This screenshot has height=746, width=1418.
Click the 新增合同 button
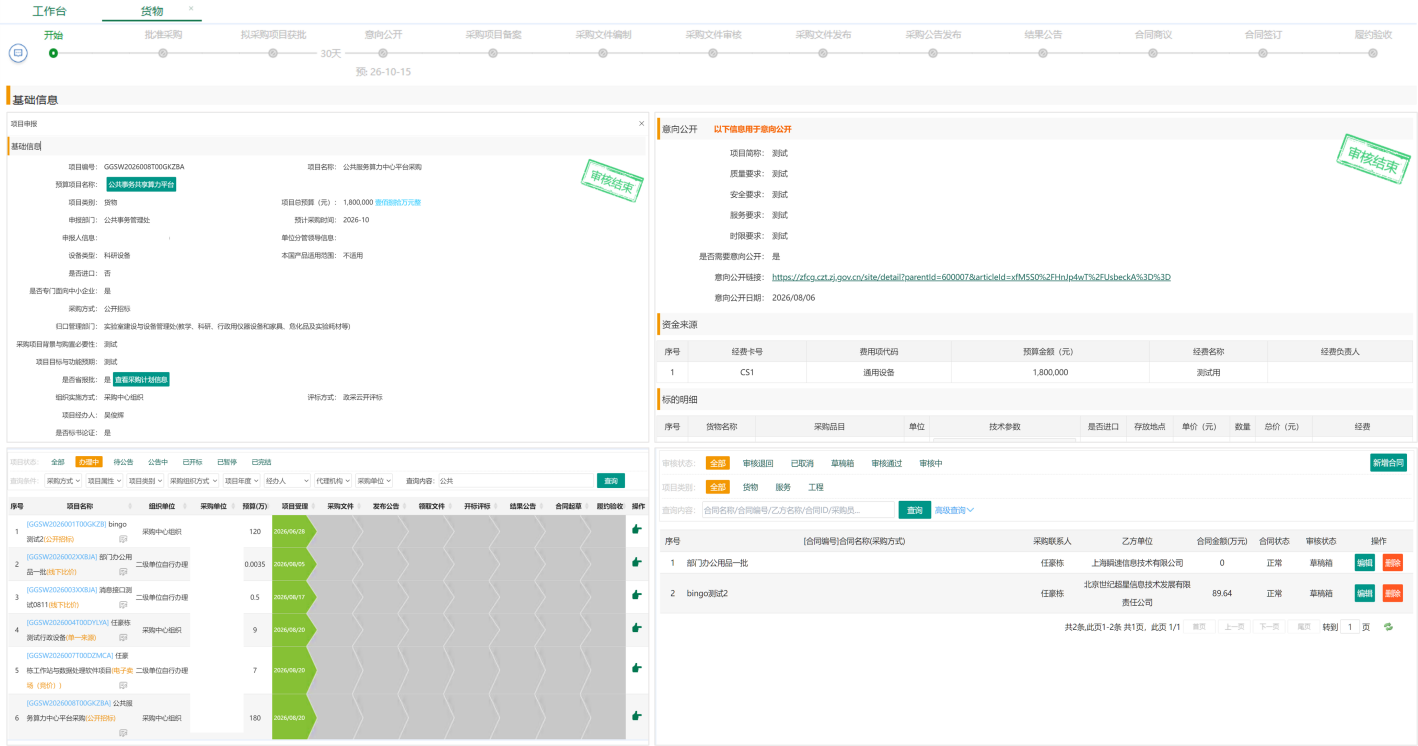[1389, 463]
